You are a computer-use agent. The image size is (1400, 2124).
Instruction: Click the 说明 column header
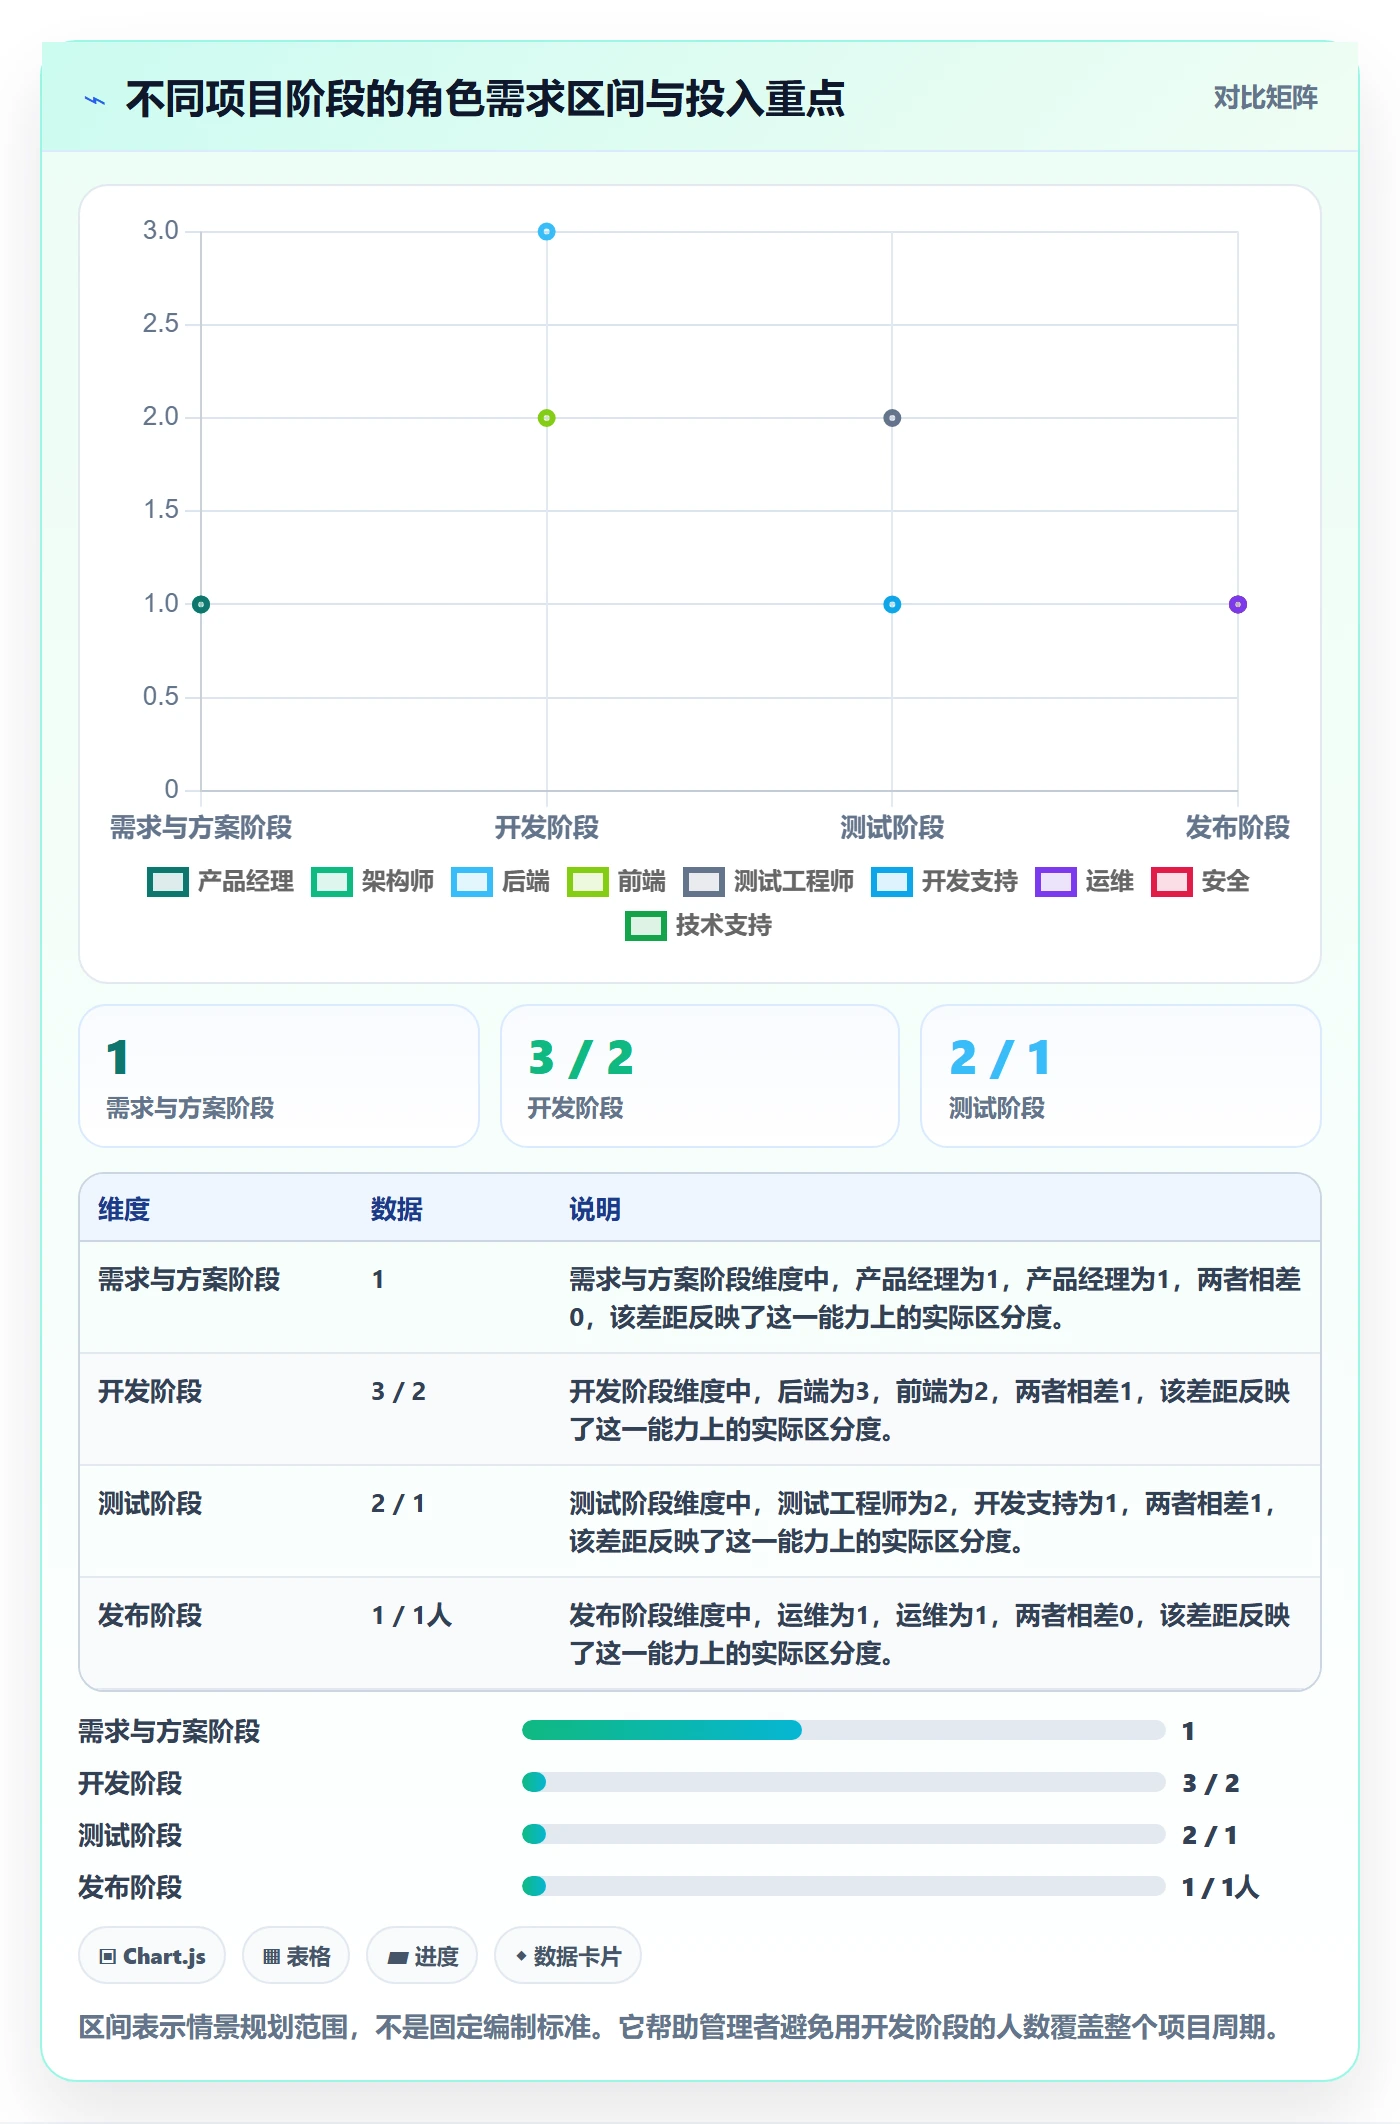[x=595, y=1209]
